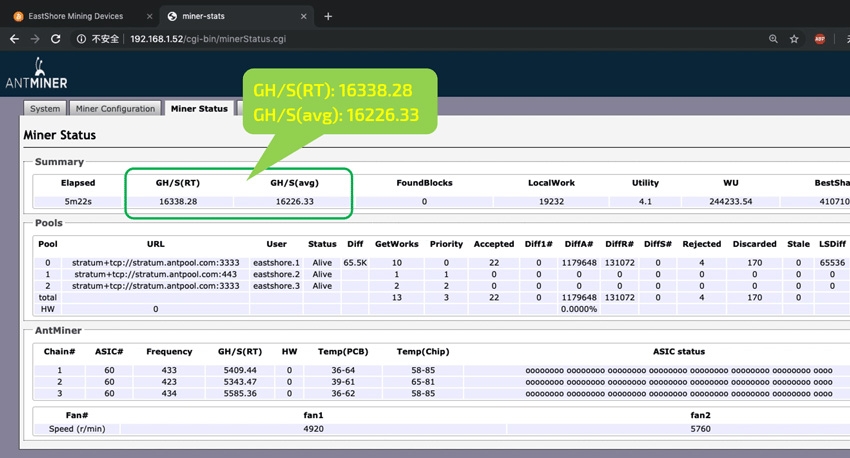Viewport: 850px width, 458px height.
Task: Click the ASIC status column header
Action: [679, 351]
